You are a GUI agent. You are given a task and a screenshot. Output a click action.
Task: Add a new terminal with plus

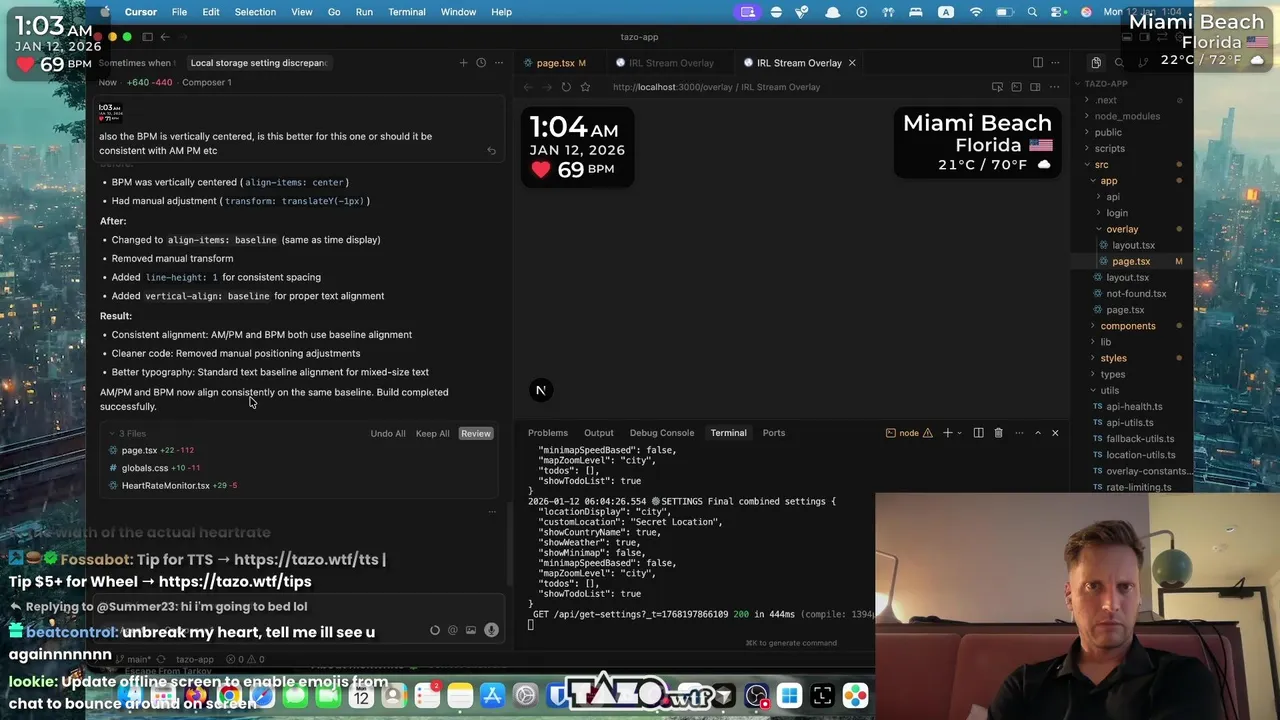pyautogui.click(x=947, y=433)
